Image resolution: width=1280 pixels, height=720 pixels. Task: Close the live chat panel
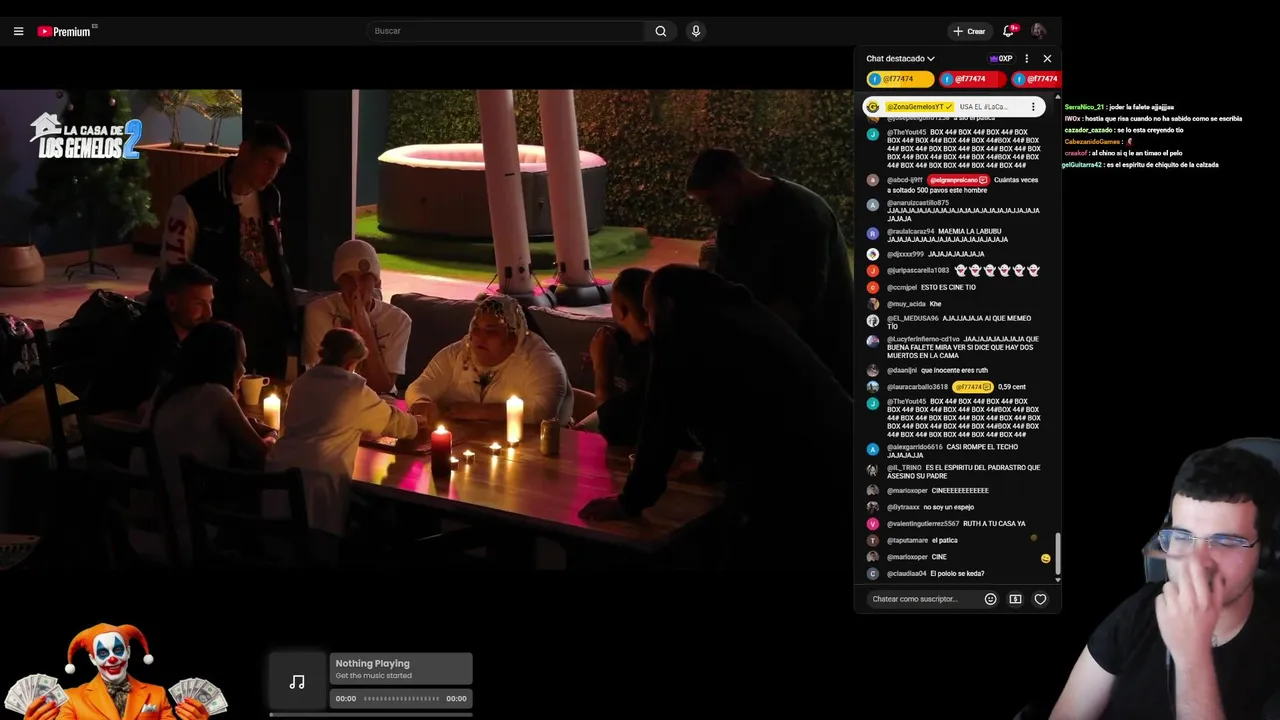coord(1047,59)
